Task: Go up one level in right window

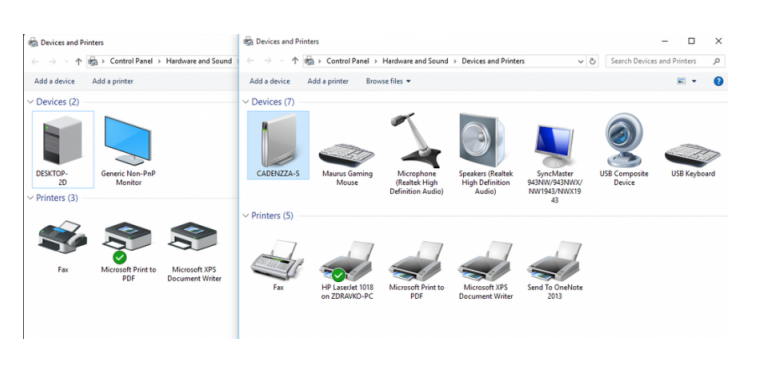Action: pos(295,61)
